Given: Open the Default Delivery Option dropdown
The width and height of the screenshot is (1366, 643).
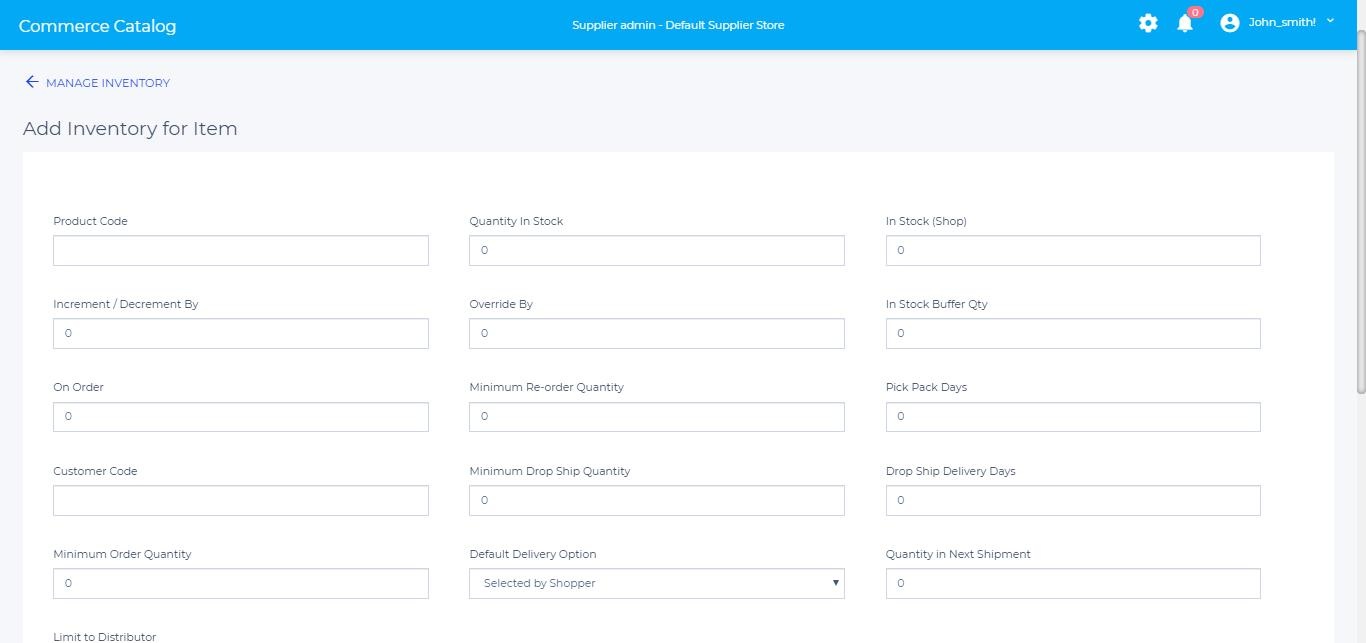Looking at the screenshot, I should pos(657,583).
